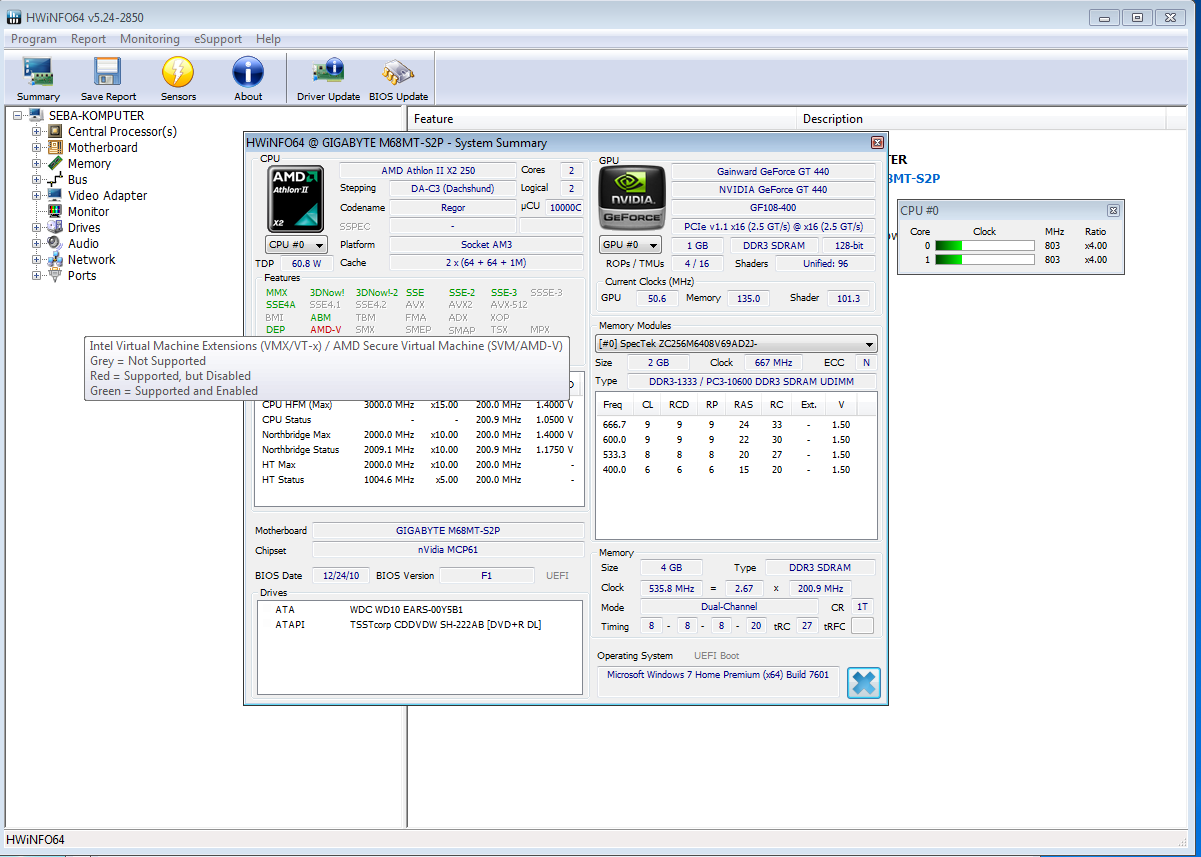Click the Central Processor(s) tree icon
Screen dimensions: 1201x857
(x=55, y=132)
